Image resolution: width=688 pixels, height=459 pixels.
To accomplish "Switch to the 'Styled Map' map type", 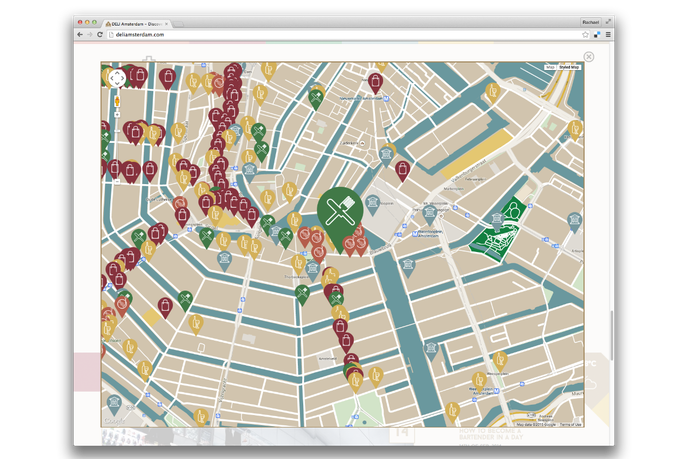I will point(570,67).
